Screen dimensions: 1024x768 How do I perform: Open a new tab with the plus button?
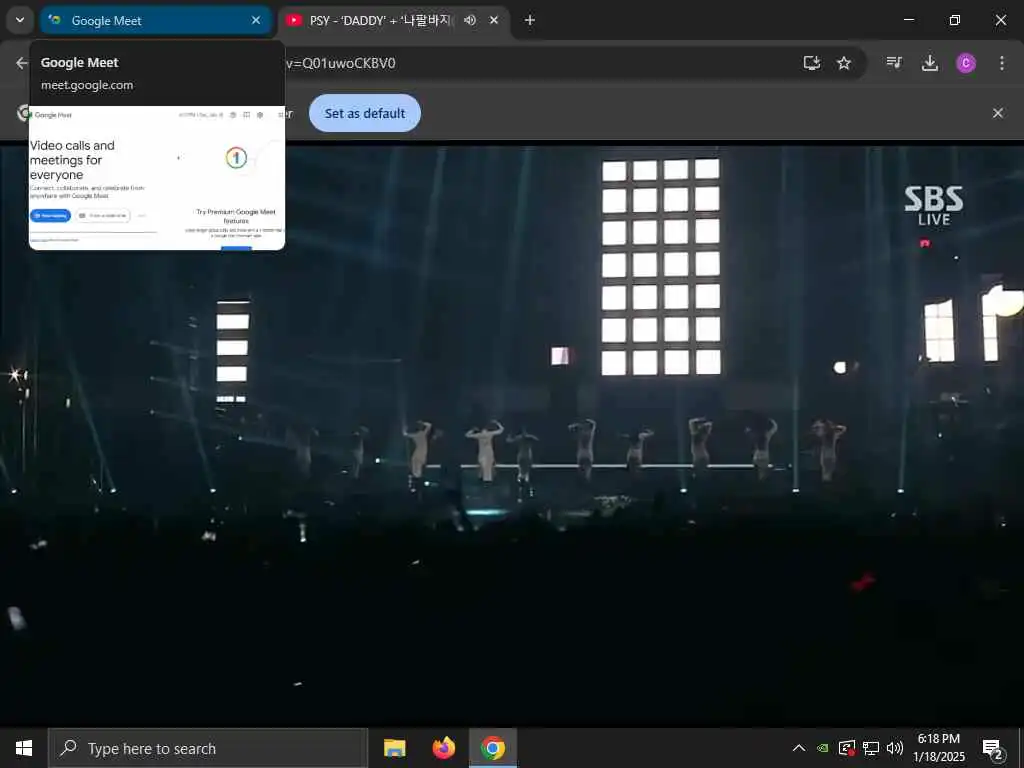click(x=530, y=20)
